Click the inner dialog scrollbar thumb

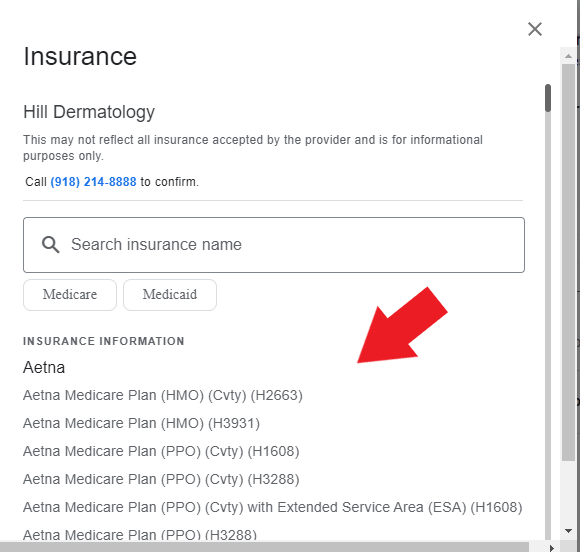tap(548, 98)
